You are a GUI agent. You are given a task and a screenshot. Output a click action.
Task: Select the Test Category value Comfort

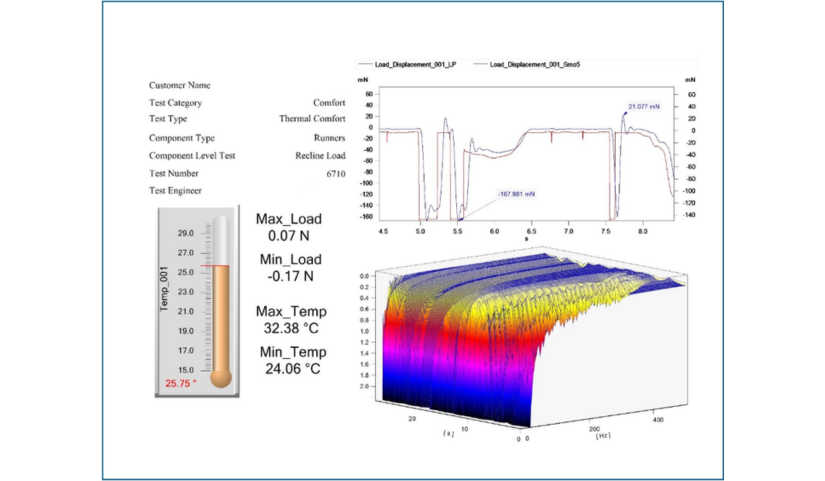tap(329, 103)
